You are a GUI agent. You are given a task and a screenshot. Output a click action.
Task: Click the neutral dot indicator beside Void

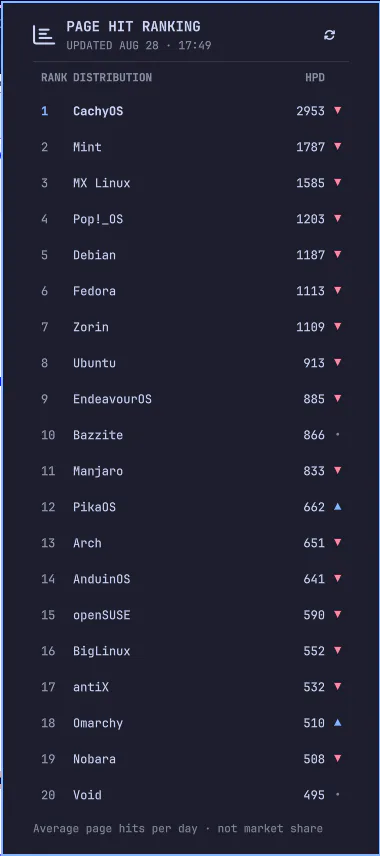337,795
